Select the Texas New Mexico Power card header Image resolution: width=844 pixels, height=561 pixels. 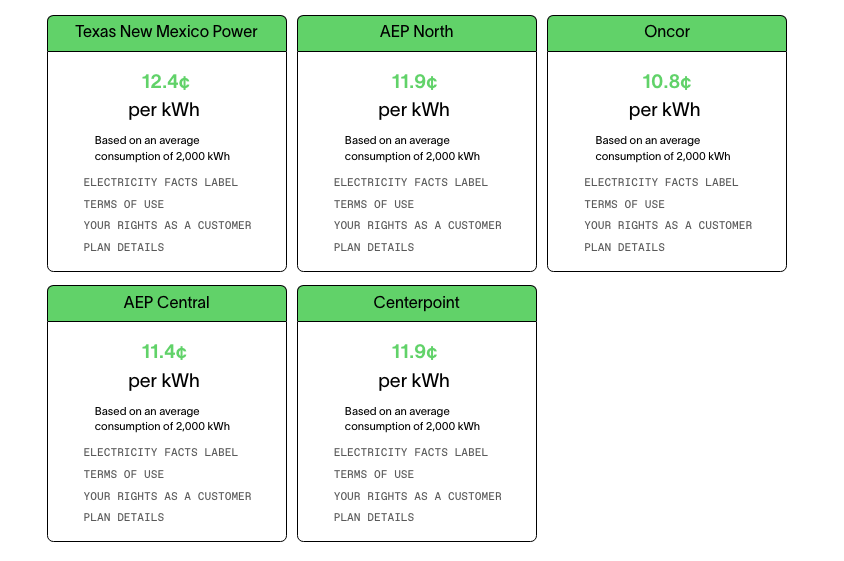167,33
